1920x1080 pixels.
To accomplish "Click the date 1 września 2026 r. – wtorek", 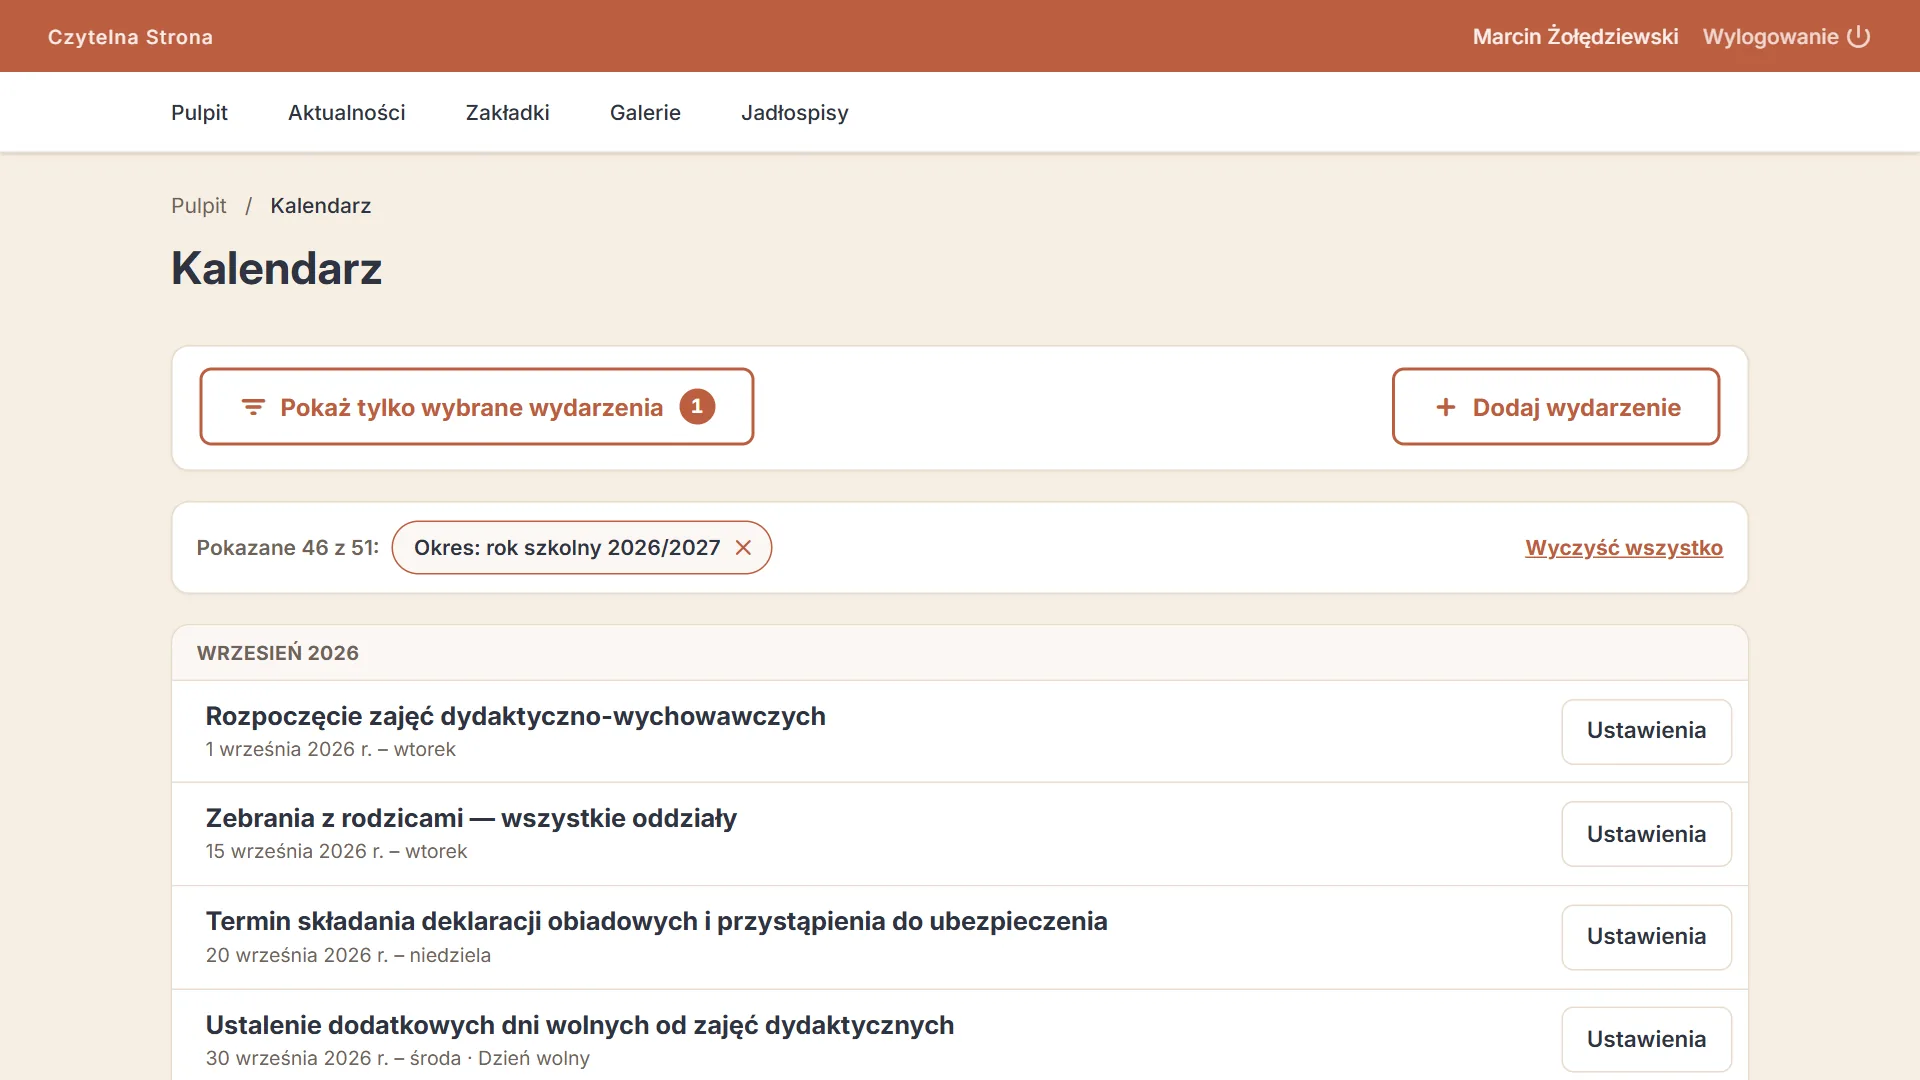I will 331,750.
